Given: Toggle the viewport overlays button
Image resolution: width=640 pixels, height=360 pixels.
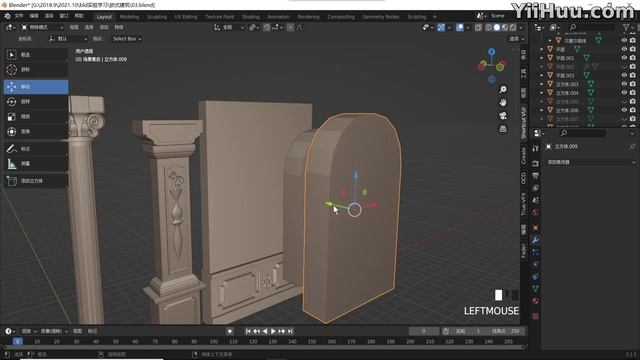Looking at the screenshot, I should [x=460, y=27].
